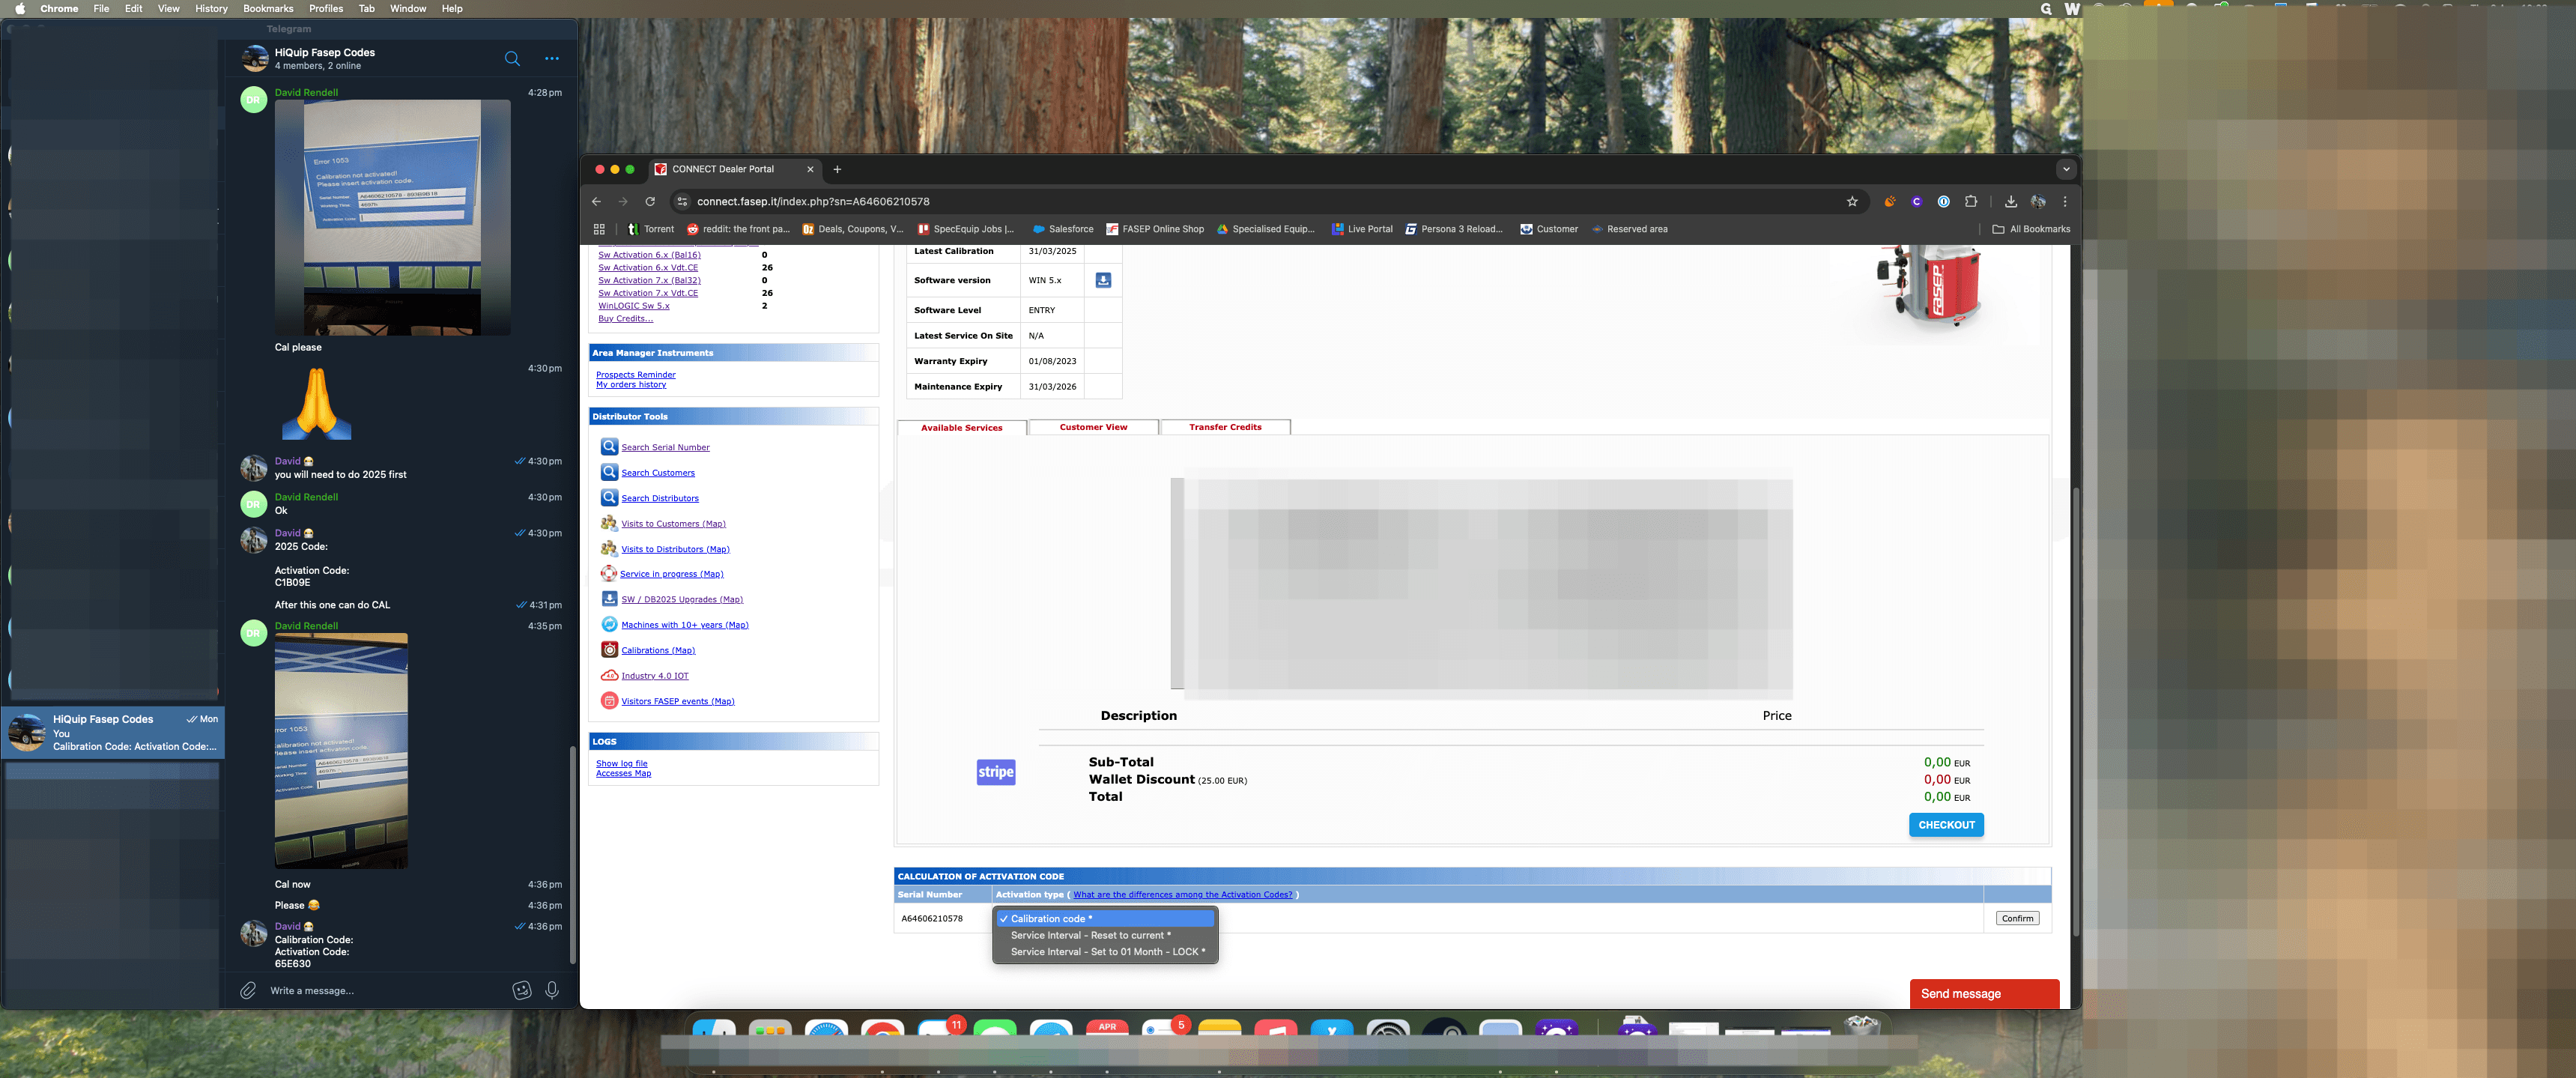Open the Transfer Credits tab

click(1225, 427)
